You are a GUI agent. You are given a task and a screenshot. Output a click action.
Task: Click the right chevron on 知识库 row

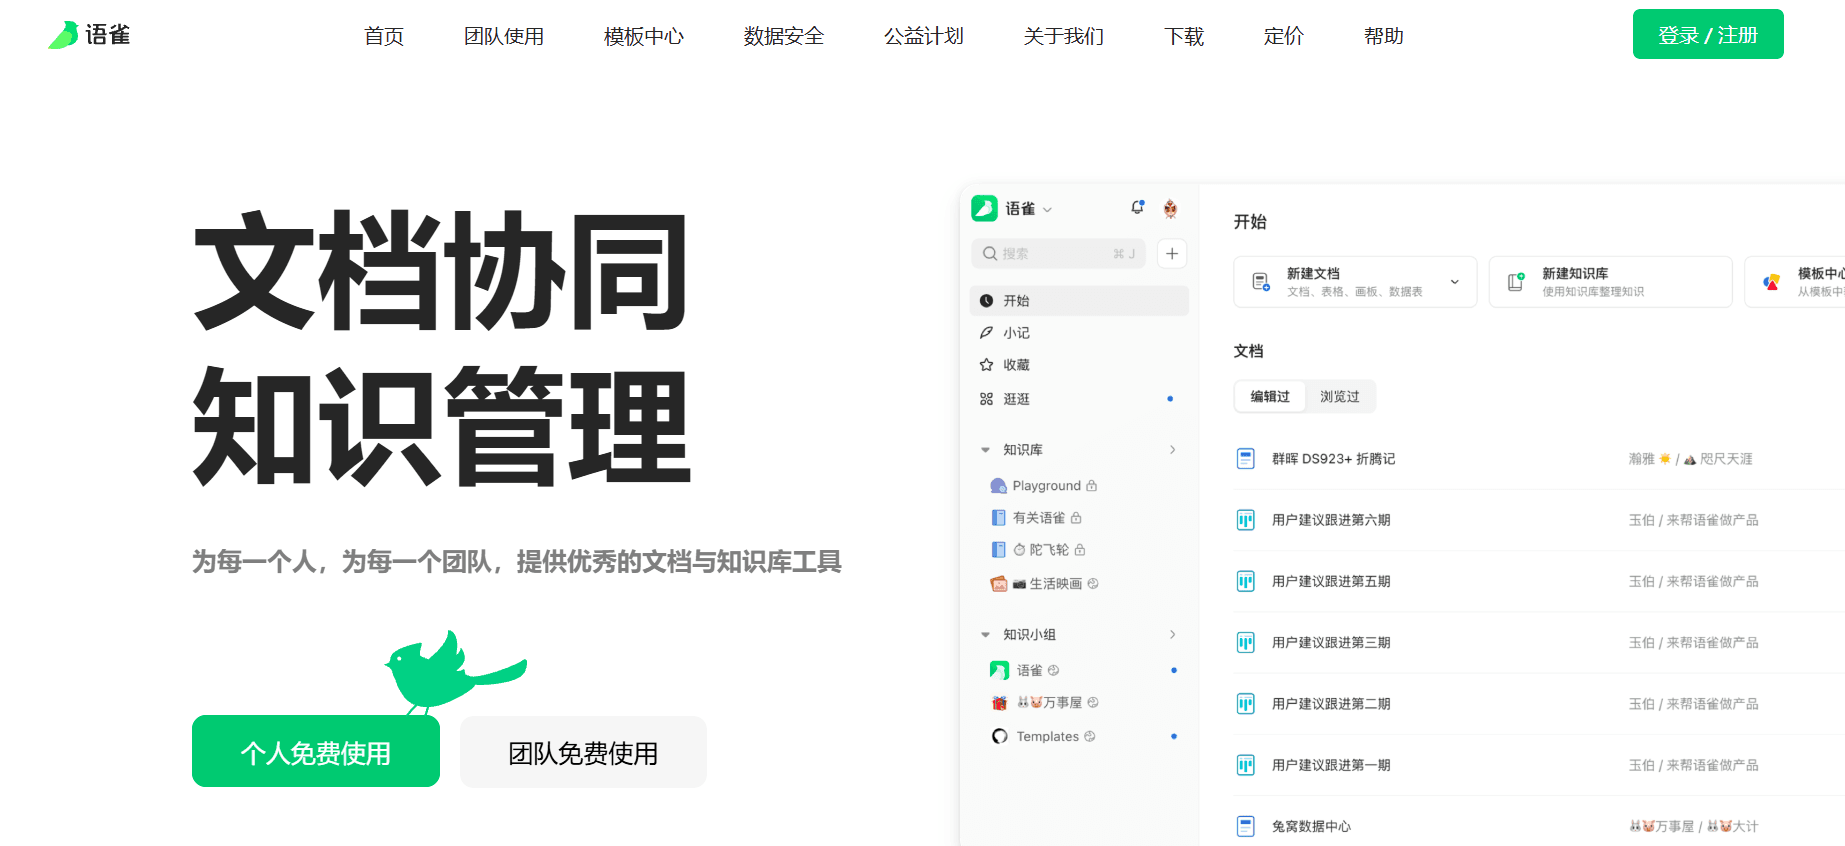(x=1173, y=450)
